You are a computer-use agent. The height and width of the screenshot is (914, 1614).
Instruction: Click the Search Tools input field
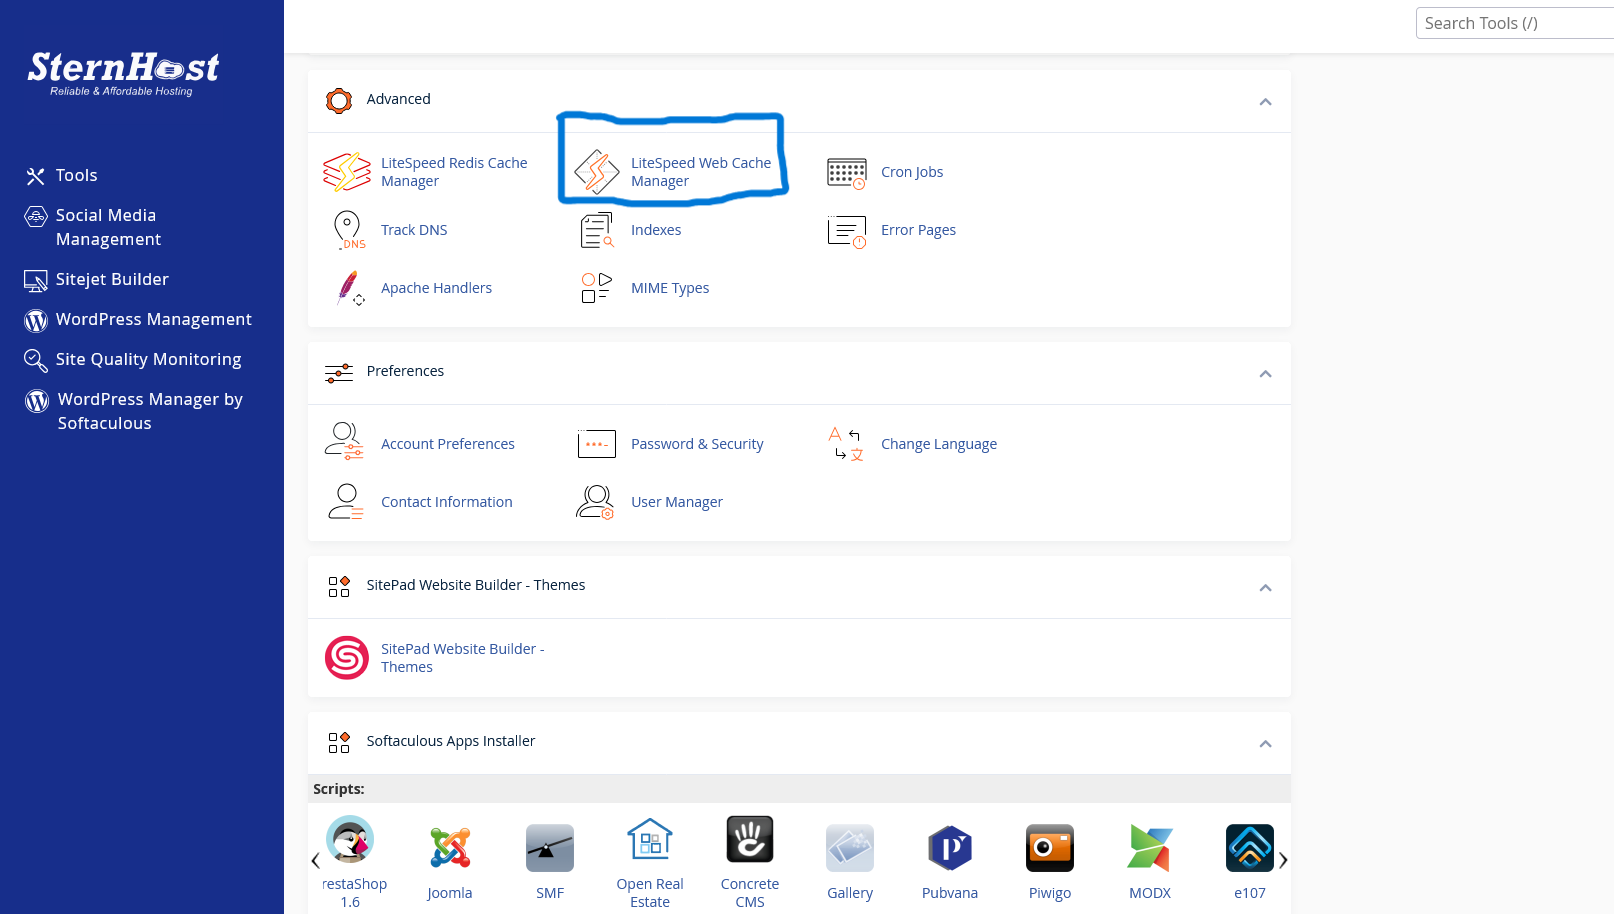pos(1514,23)
